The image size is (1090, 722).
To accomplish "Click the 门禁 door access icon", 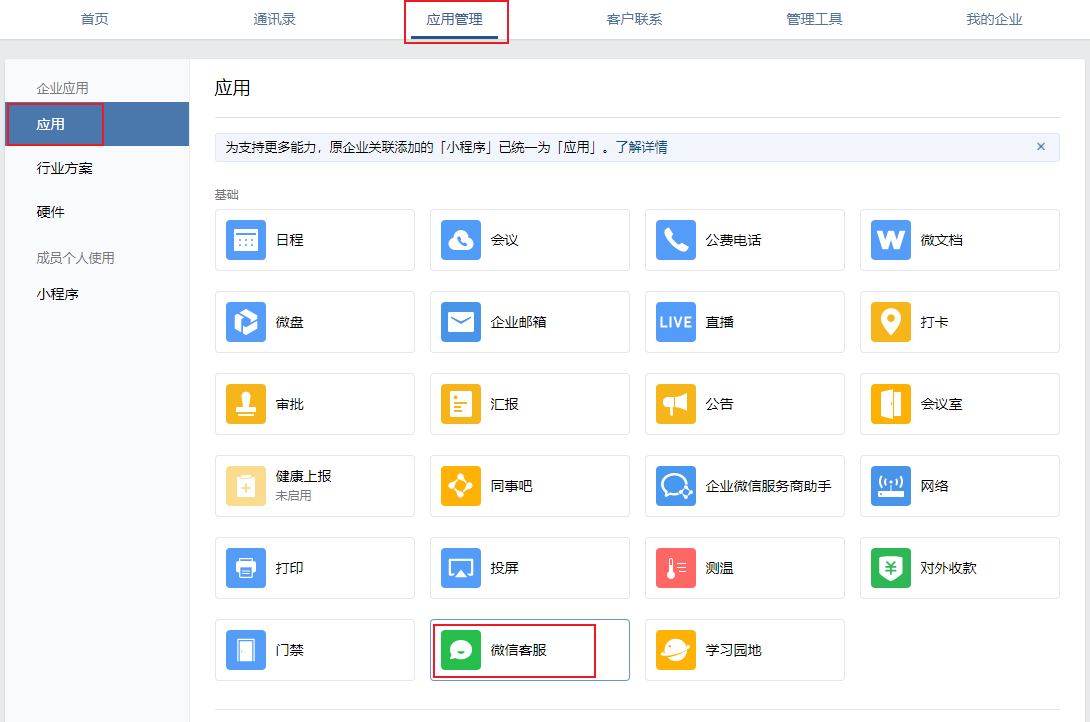I will [245, 650].
